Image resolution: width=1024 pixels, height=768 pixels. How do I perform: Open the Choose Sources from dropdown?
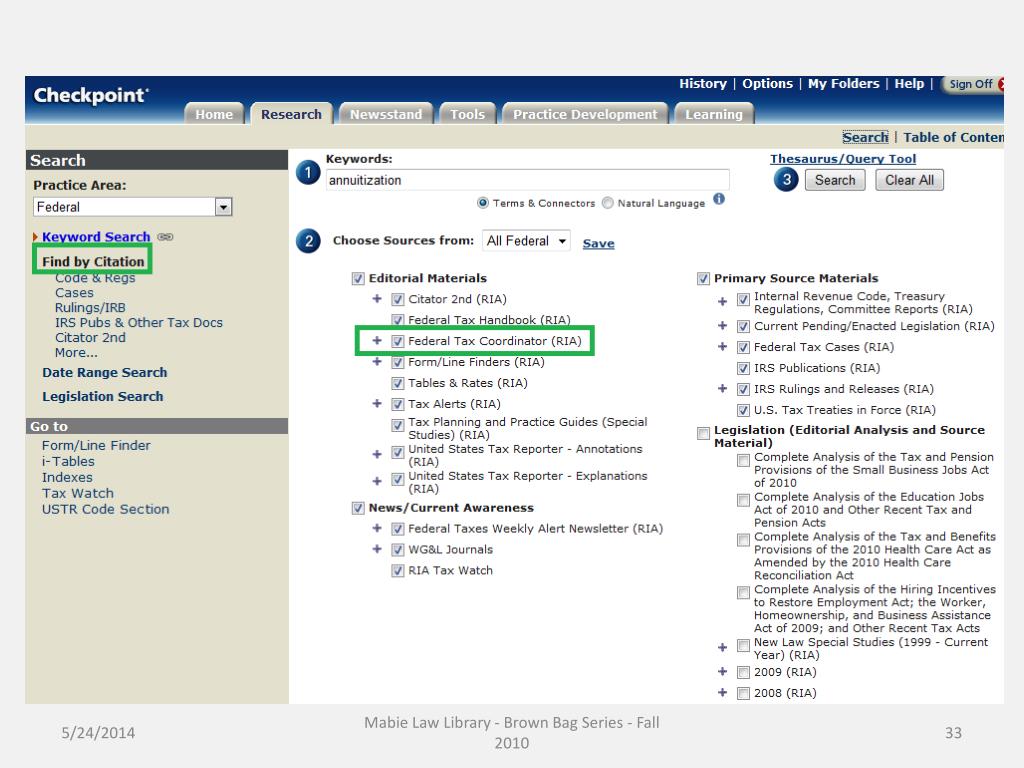point(526,241)
